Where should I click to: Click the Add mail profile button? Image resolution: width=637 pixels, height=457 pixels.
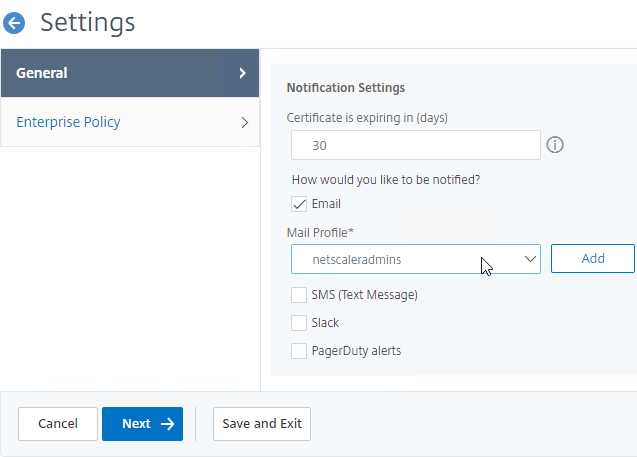593,258
